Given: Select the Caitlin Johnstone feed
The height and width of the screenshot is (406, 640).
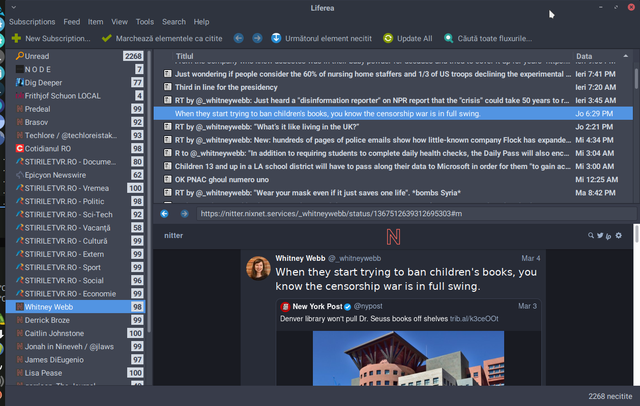Looking at the screenshot, I should pyautogui.click(x=76, y=333).
